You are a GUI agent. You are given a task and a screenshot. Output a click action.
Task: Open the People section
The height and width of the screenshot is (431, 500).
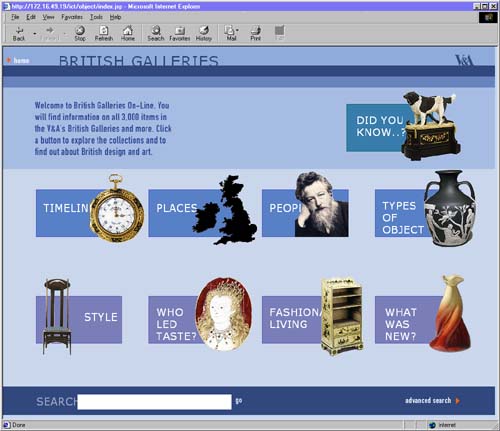tap(279, 213)
